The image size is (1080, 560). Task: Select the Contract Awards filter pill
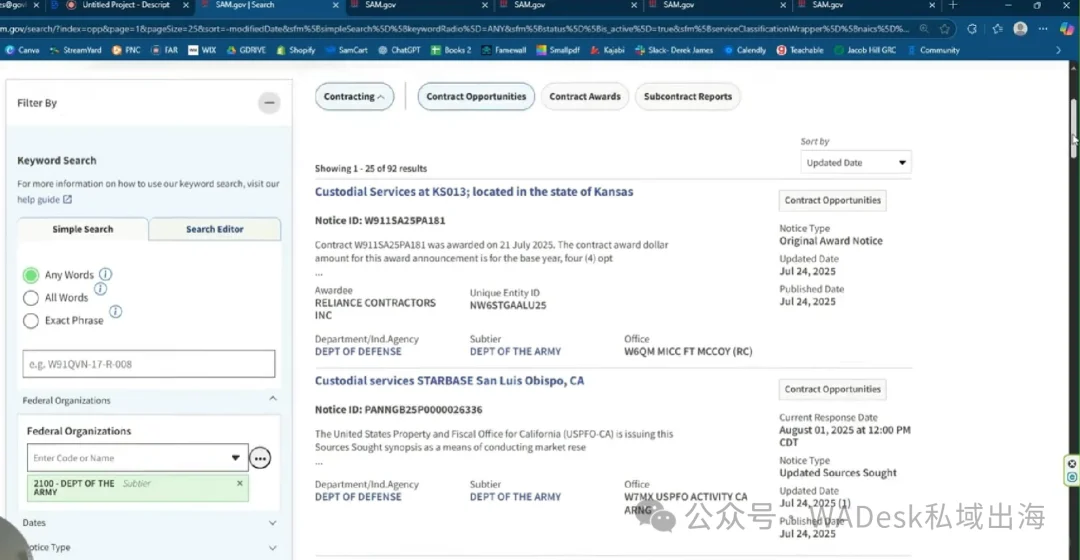tap(585, 96)
